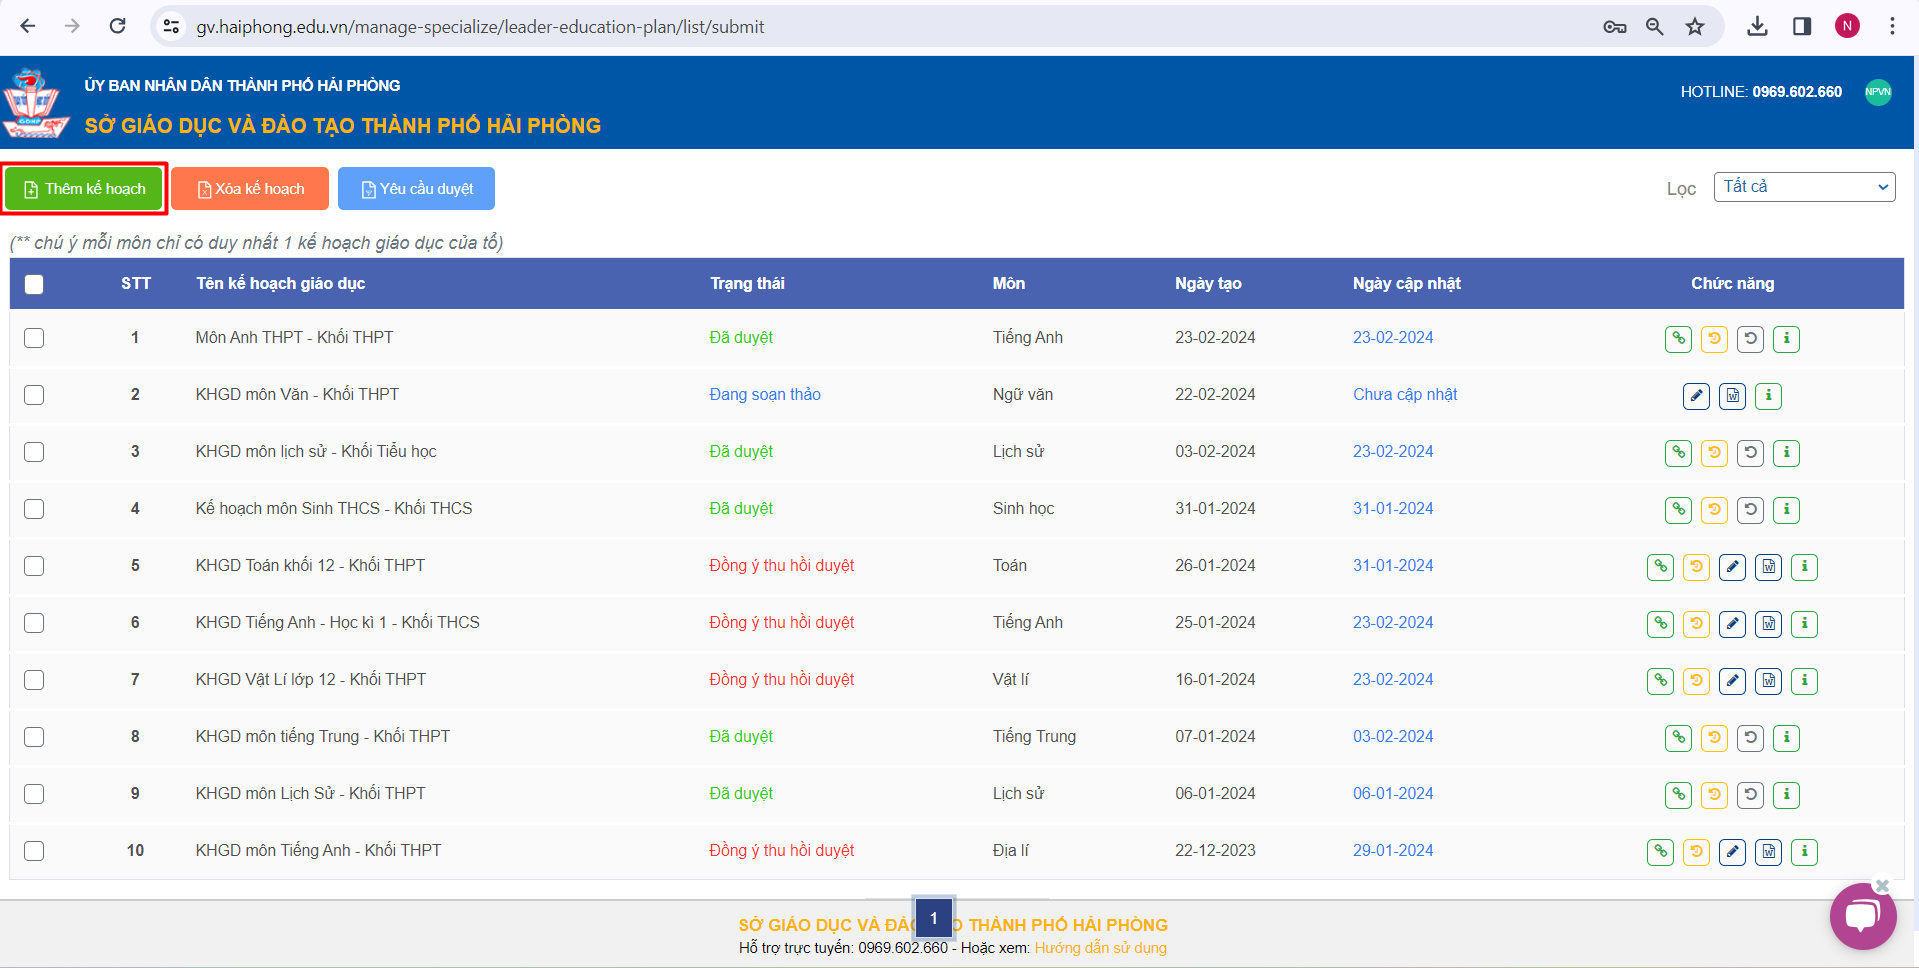Image resolution: width=1919 pixels, height=968 pixels.
Task: Open the Lọc filter dropdown showing Tất cả
Action: click(x=1804, y=187)
